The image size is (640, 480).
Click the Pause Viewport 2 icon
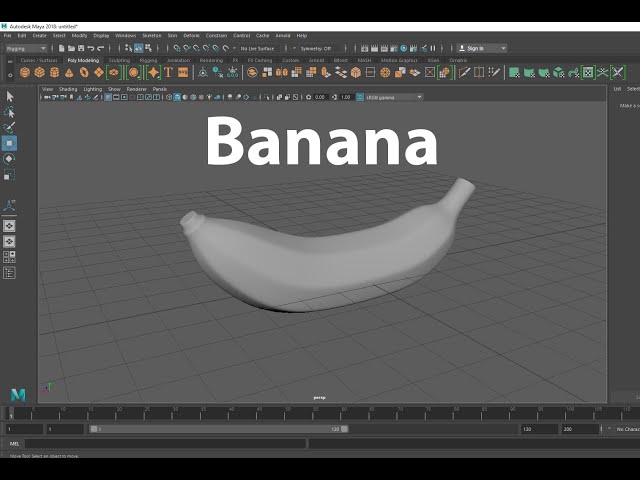(x=433, y=48)
